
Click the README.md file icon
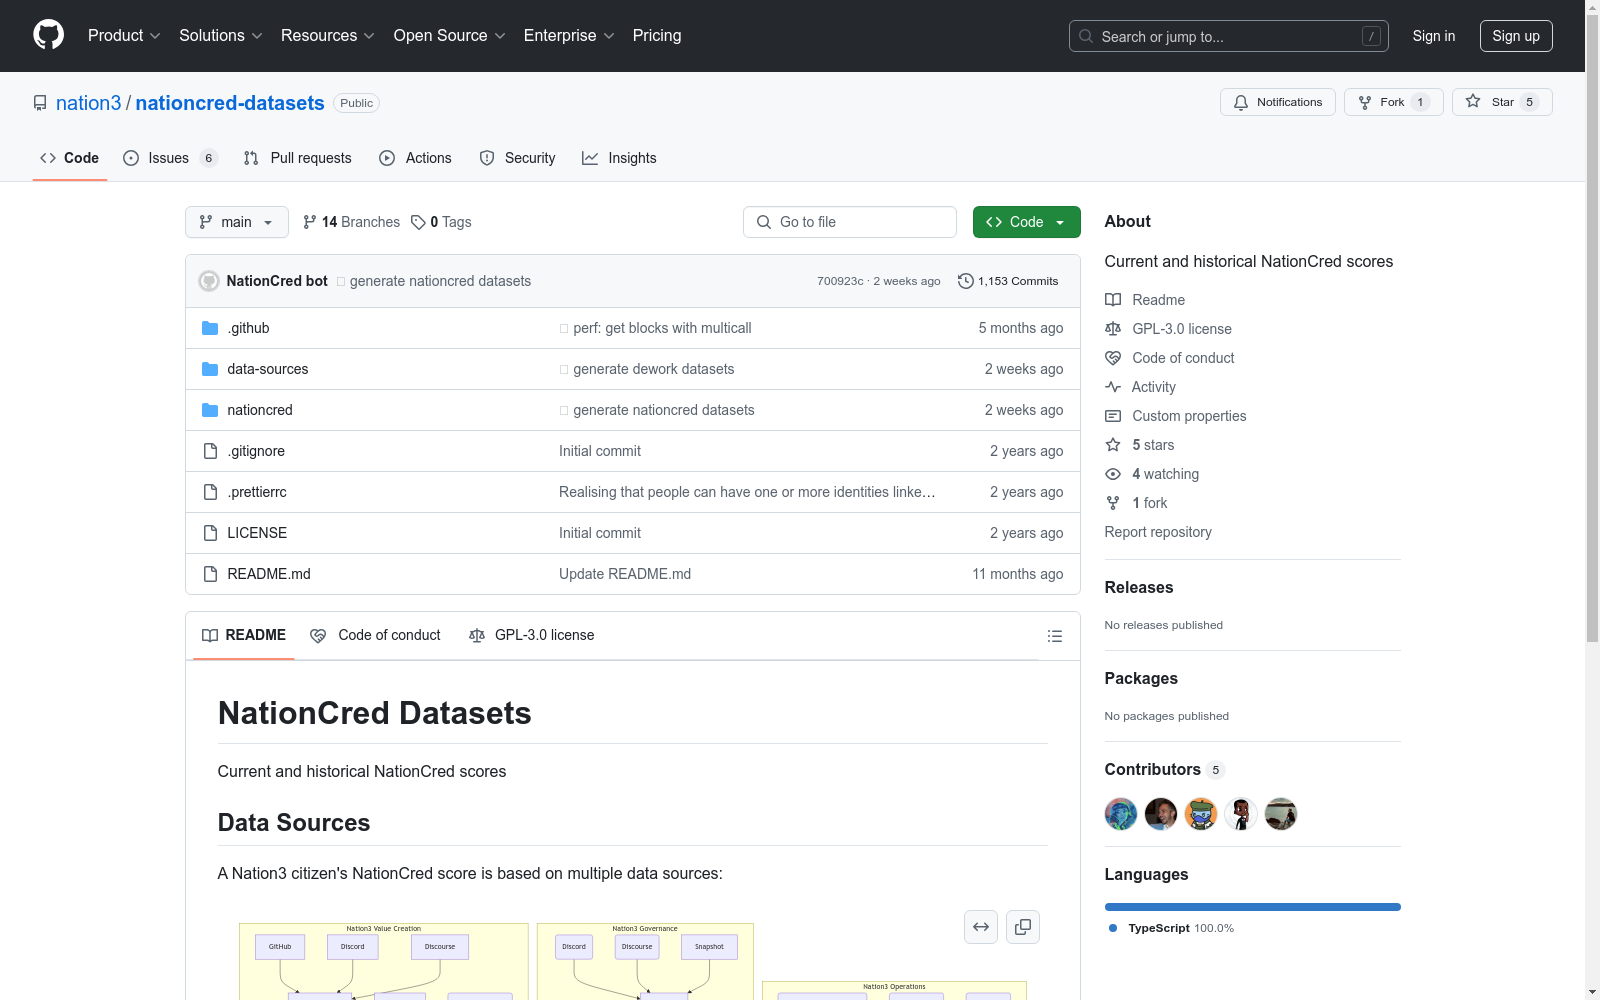click(x=210, y=574)
